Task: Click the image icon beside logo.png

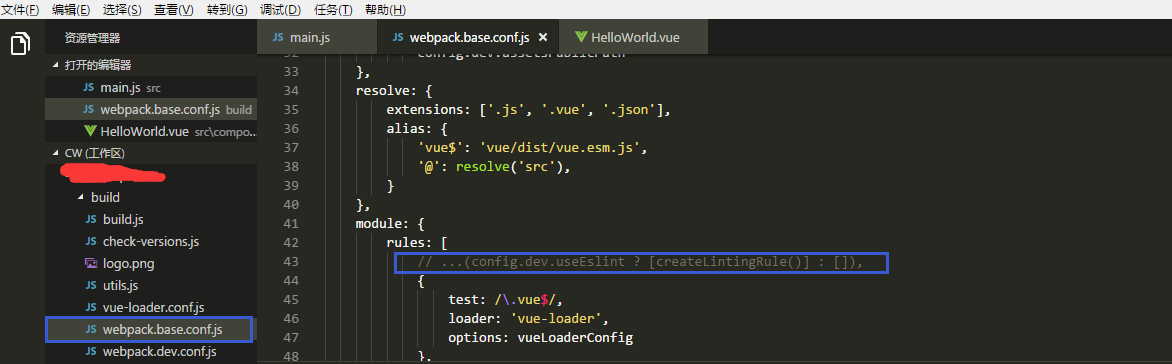Action: pyautogui.click(x=90, y=263)
